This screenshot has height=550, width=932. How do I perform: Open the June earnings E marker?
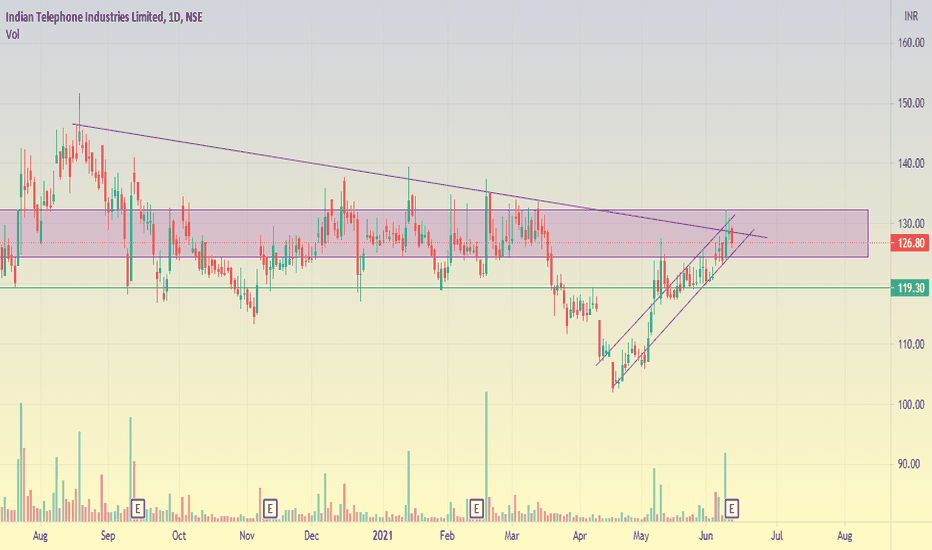[x=732, y=509]
